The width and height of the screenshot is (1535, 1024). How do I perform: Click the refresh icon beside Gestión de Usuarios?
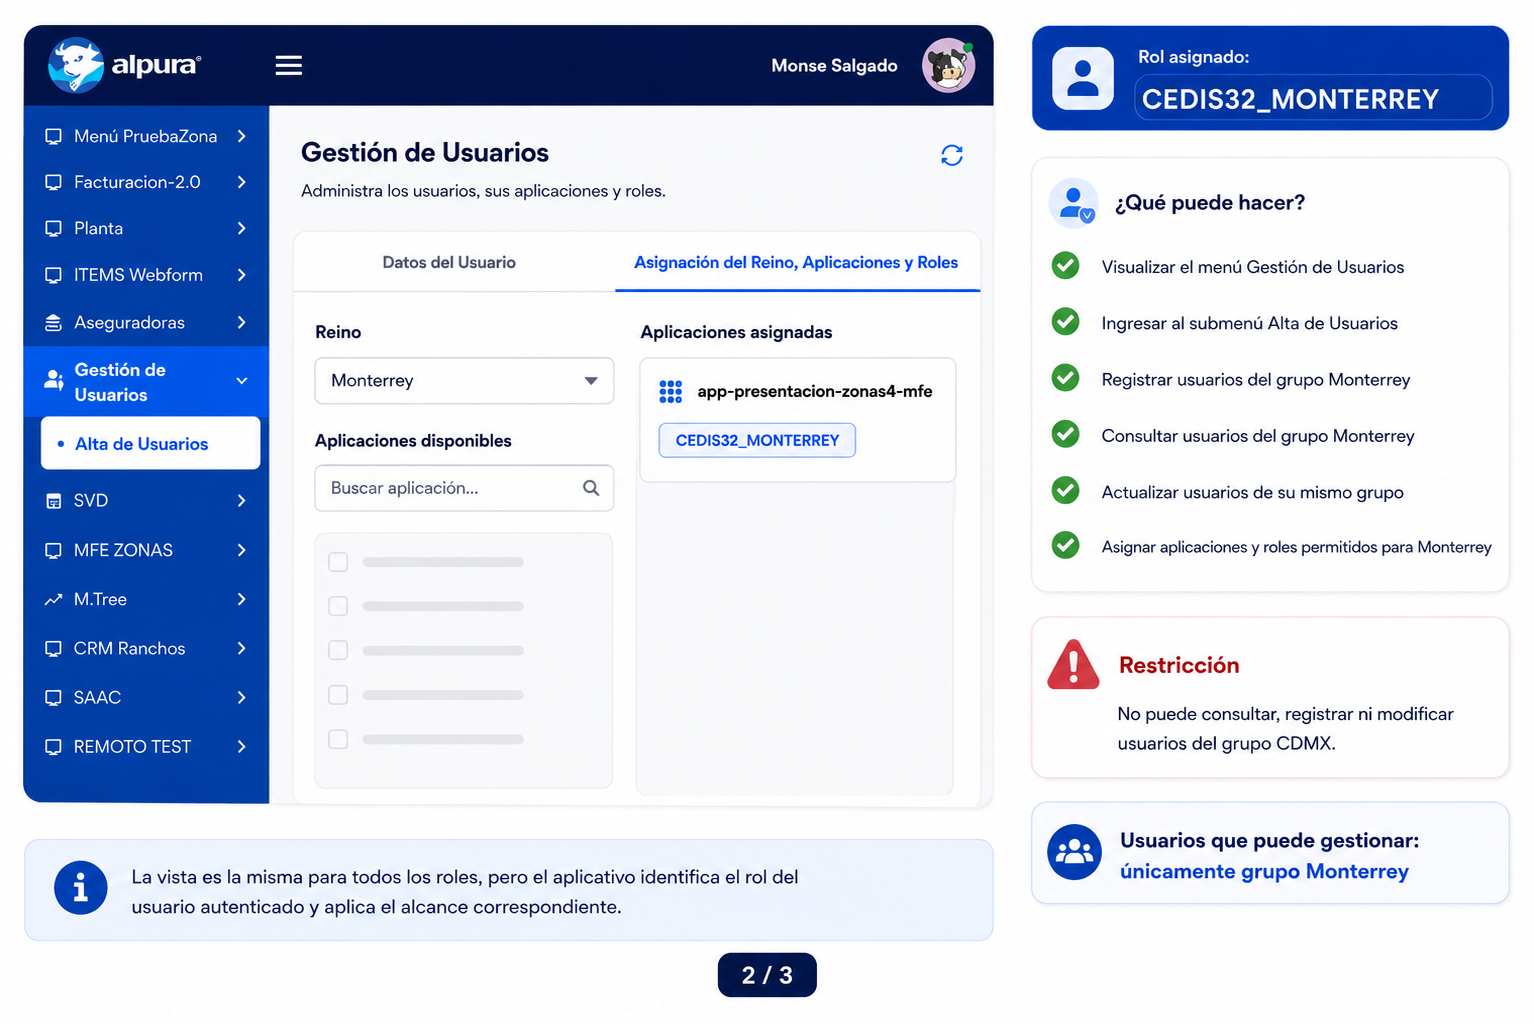pyautogui.click(x=952, y=155)
